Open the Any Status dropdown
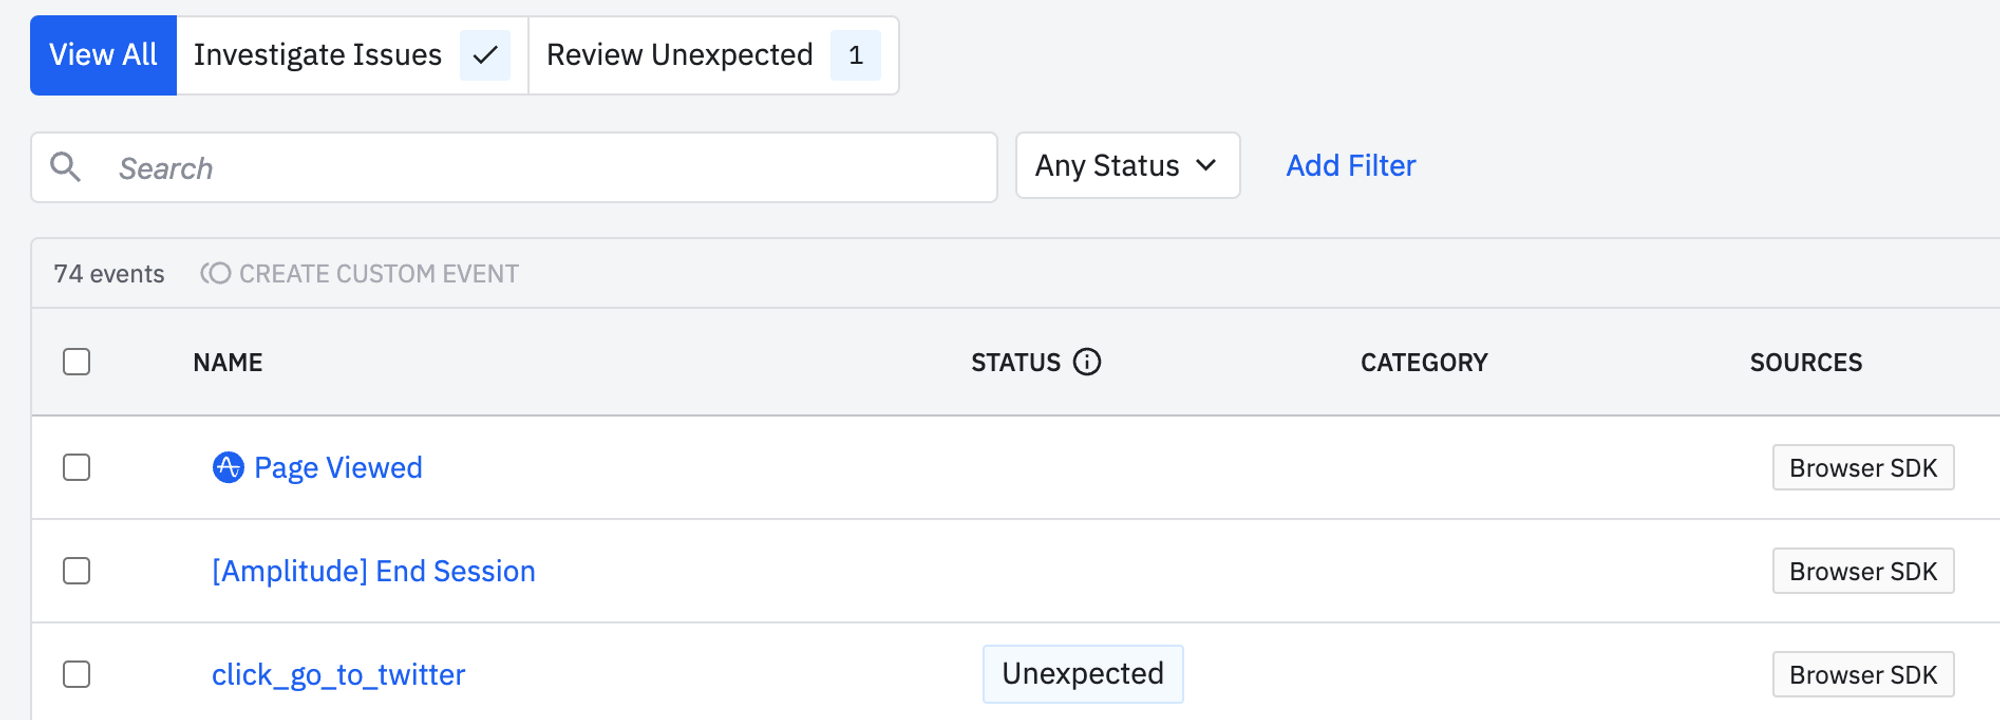This screenshot has width=2000, height=720. point(1127,166)
